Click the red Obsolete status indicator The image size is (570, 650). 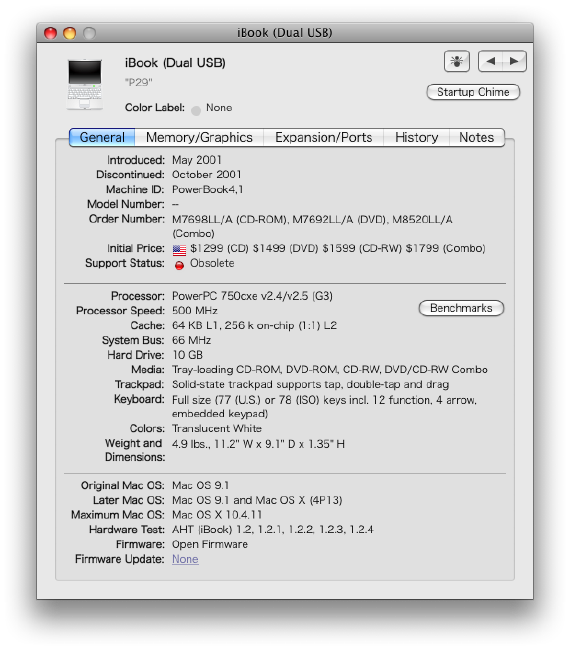[x=179, y=265]
